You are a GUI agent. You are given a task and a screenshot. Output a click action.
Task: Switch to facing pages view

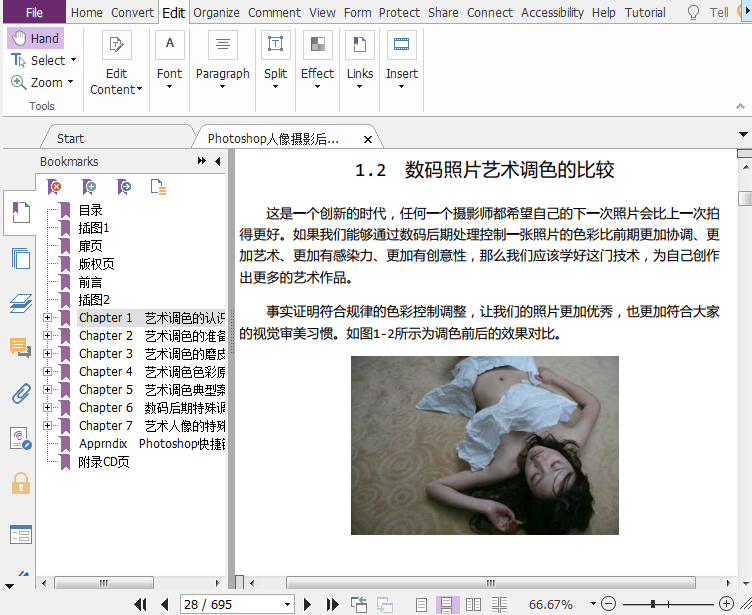pos(474,604)
